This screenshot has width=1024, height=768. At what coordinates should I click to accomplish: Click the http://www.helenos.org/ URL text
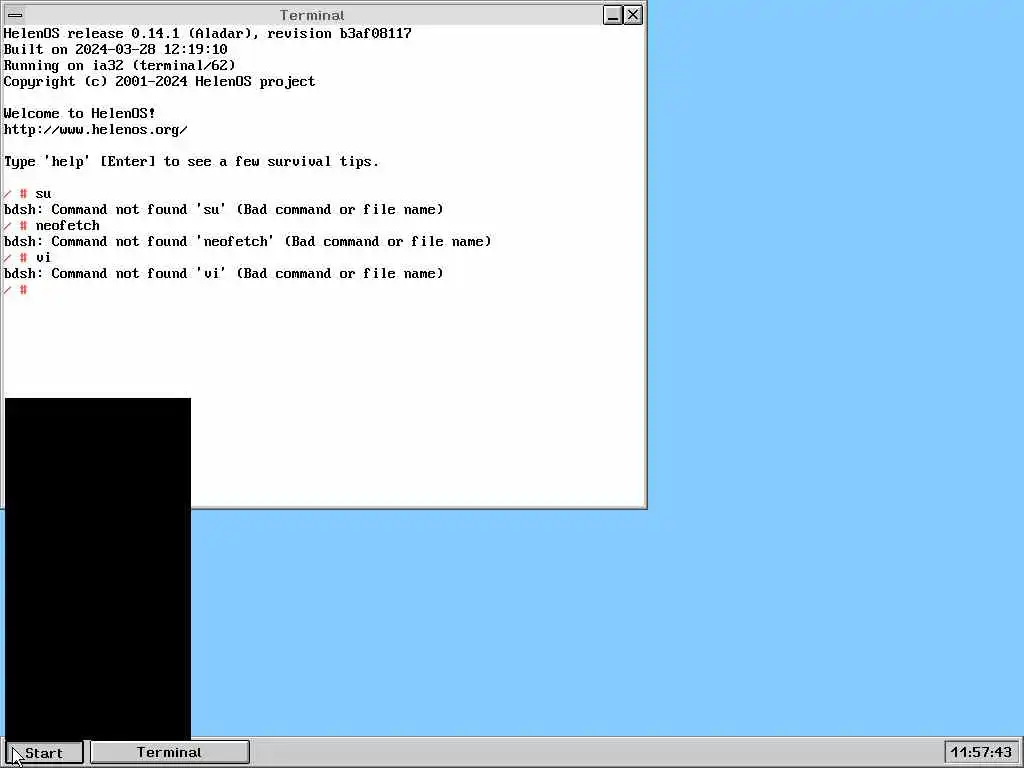pyautogui.click(x=95, y=129)
